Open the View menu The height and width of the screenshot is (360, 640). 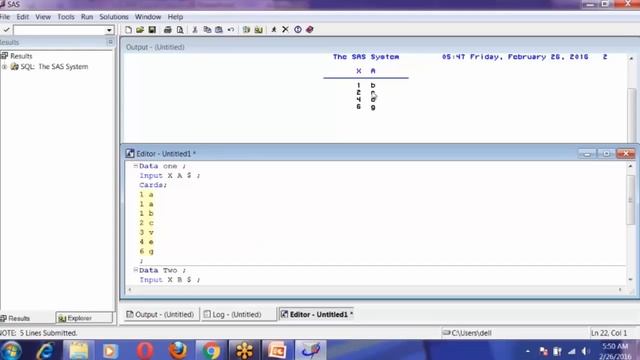43,17
